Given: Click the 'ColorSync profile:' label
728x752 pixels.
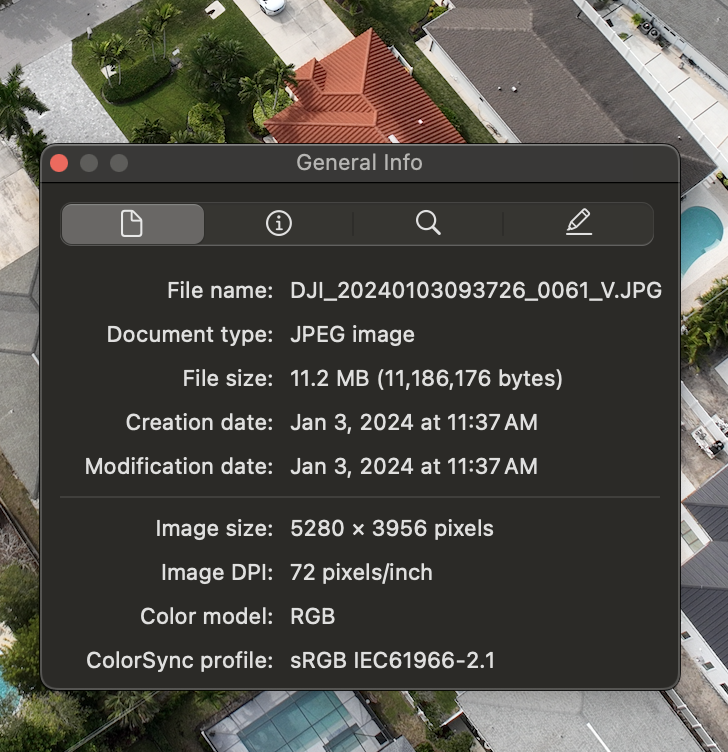Looking at the screenshot, I should [x=180, y=660].
